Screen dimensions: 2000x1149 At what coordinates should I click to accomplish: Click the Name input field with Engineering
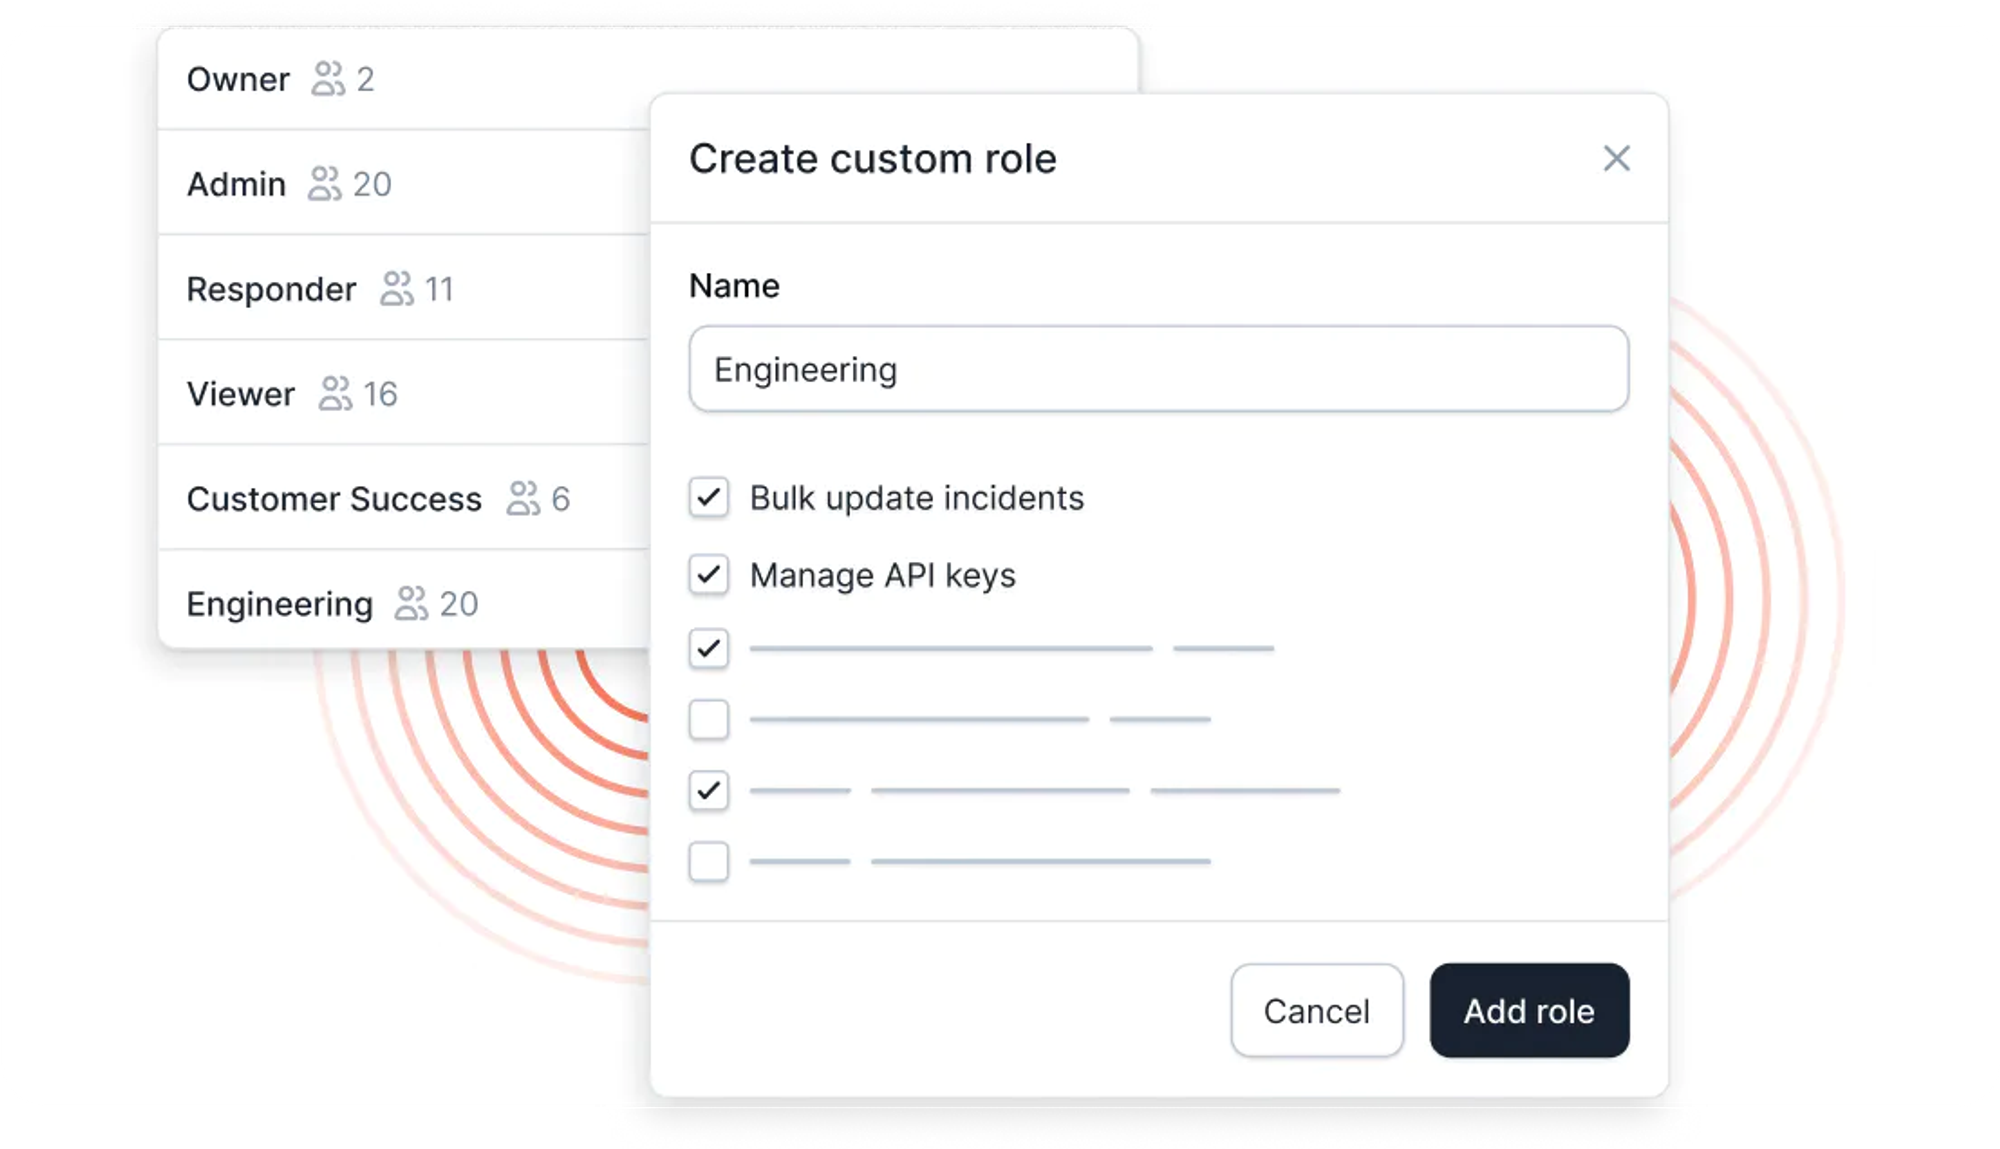[x=1158, y=369]
